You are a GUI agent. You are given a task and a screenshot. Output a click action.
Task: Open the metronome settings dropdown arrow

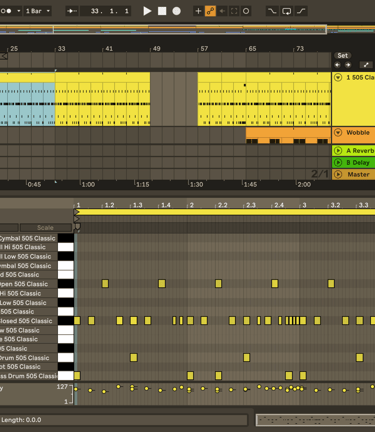pos(19,11)
